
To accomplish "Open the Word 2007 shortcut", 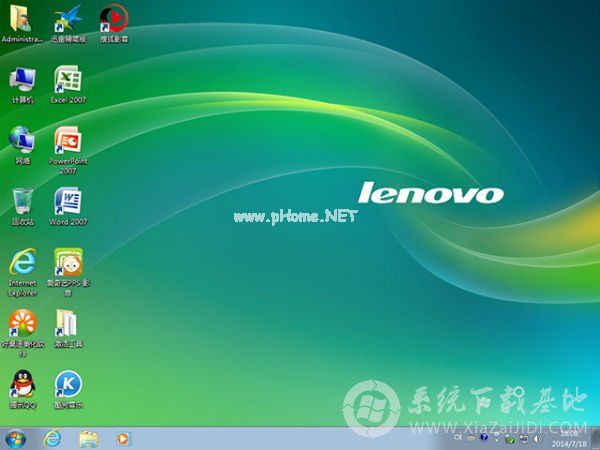I will [68, 207].
